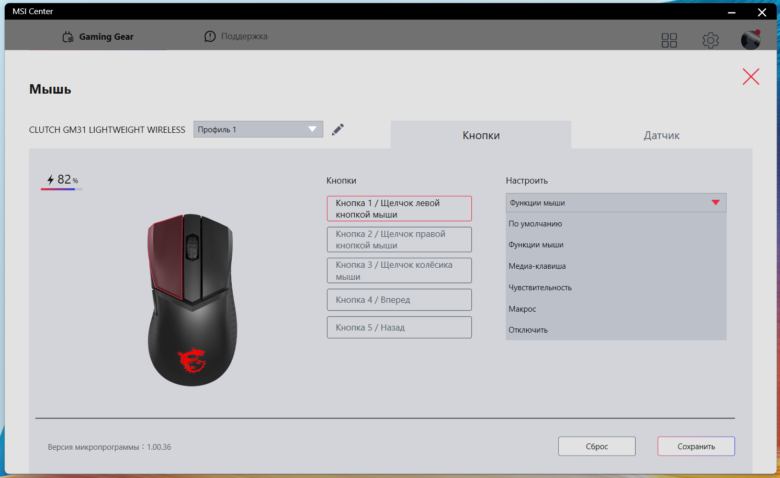Viewport: 780px width, 478px height.
Task: Choose Медиа-клавиша option
Action: [x=616, y=266]
